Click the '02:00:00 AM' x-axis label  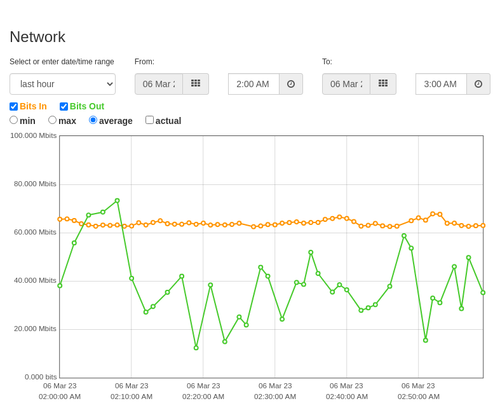click(x=60, y=397)
